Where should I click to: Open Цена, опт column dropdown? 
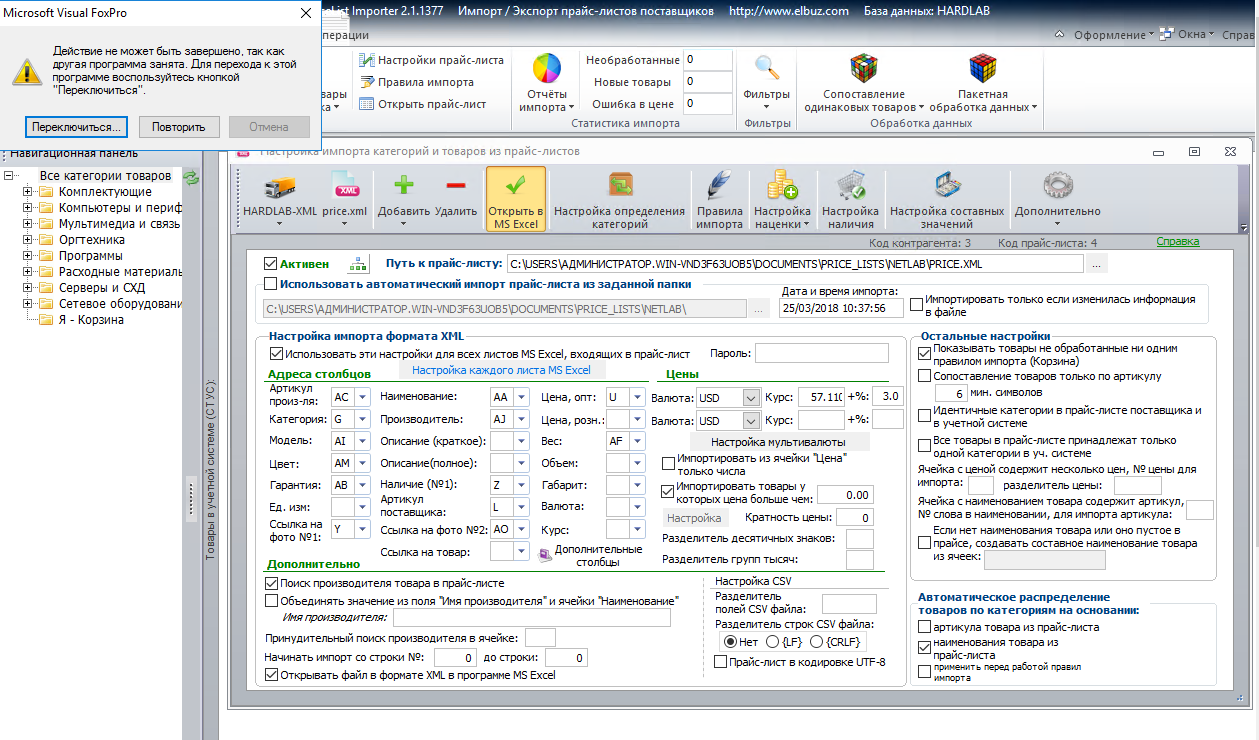638,397
